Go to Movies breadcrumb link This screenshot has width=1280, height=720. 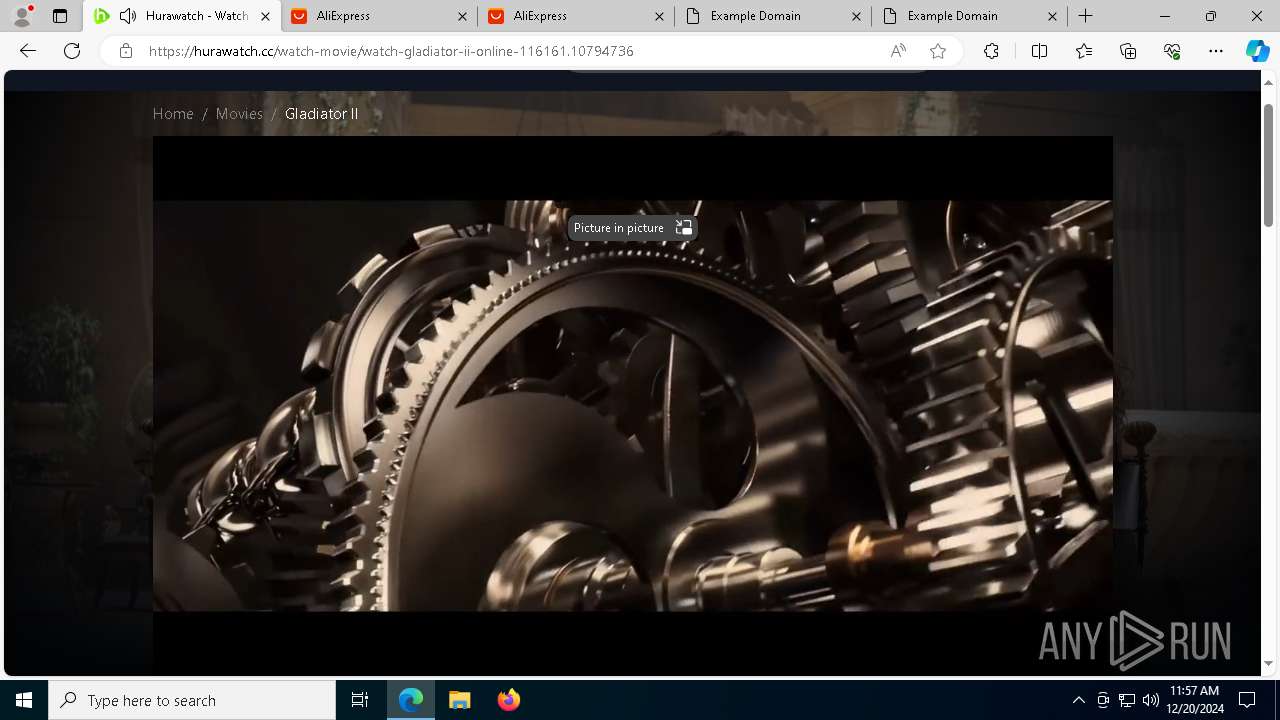pos(239,114)
